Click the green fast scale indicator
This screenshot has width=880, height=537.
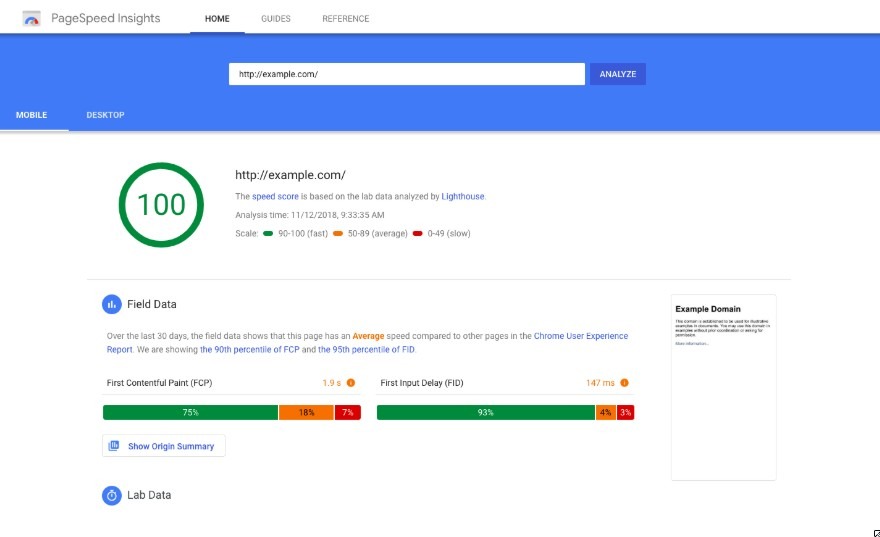pos(268,233)
